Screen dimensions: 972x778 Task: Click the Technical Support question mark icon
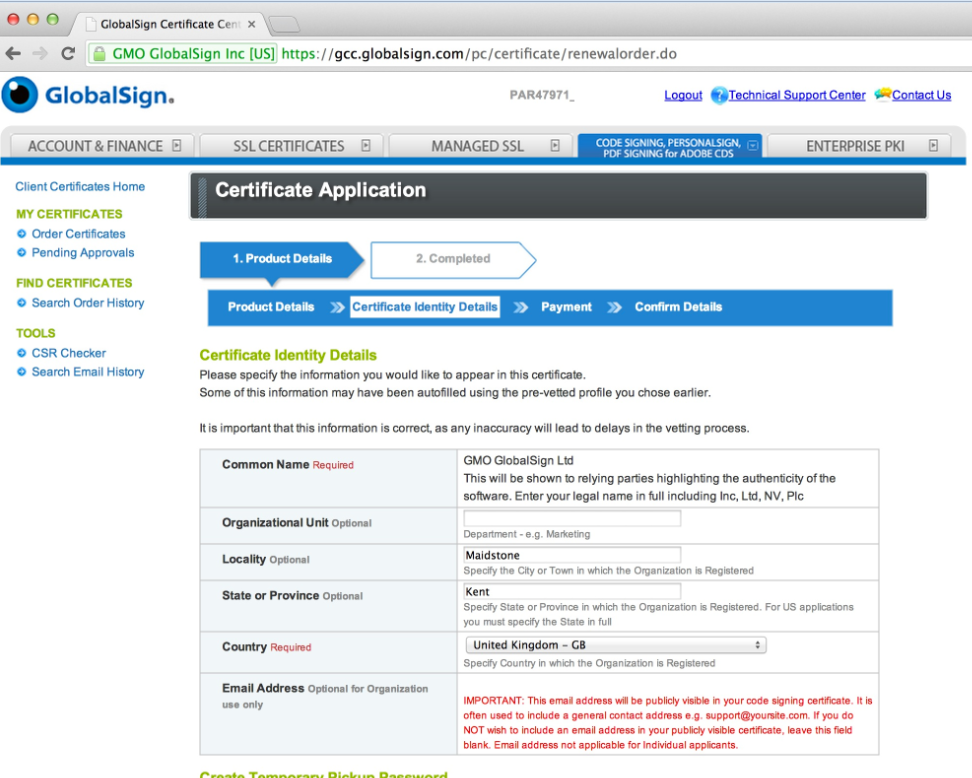718,95
